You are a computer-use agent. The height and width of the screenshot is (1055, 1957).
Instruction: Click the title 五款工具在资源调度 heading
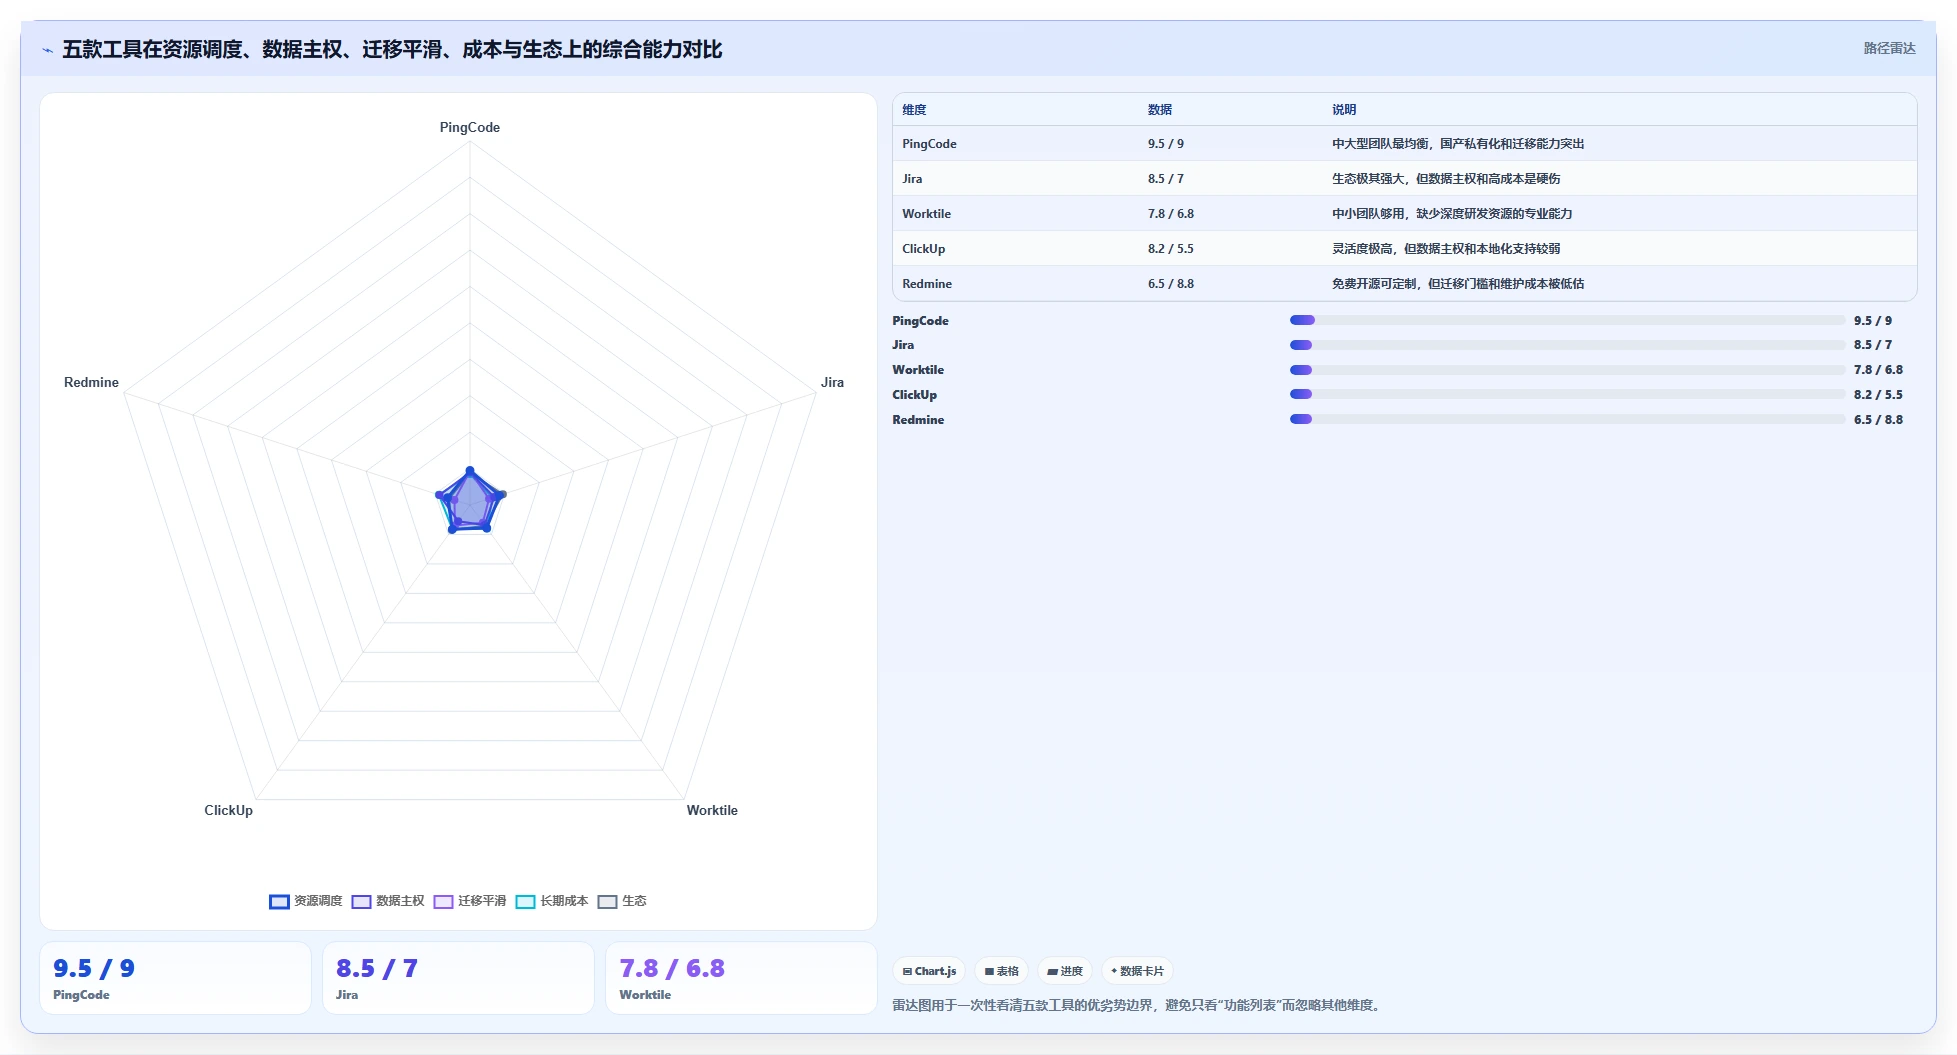pyautogui.click(x=392, y=49)
